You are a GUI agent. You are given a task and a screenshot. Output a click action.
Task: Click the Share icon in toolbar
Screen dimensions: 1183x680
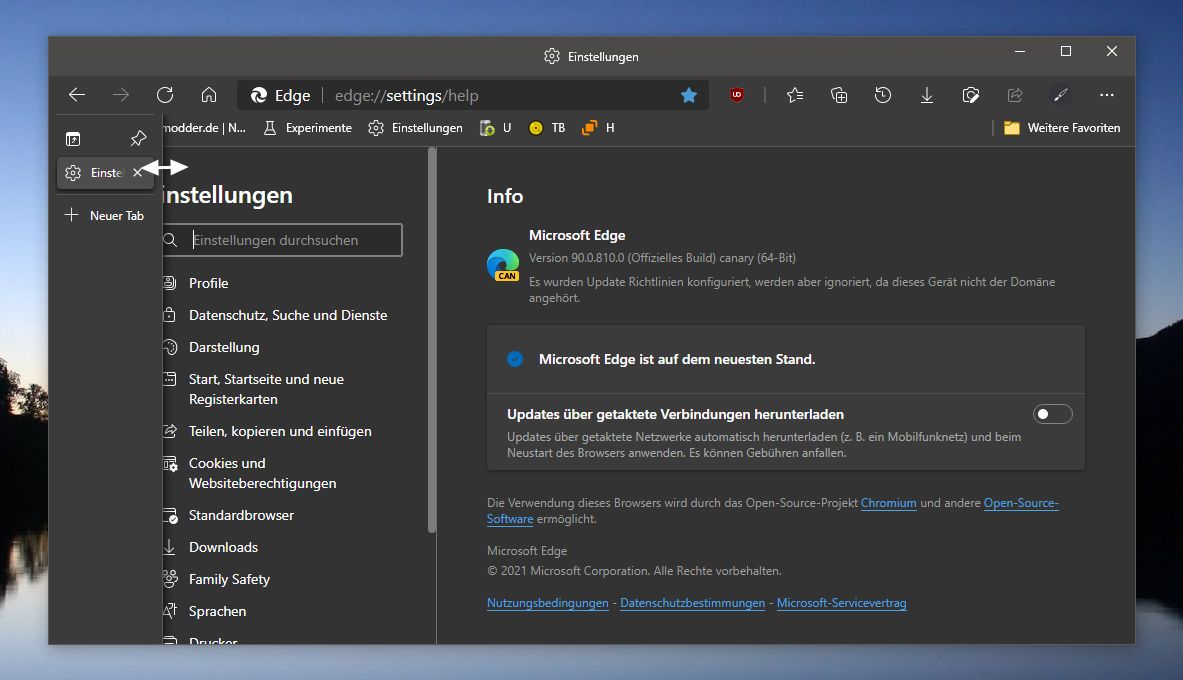(x=1016, y=95)
